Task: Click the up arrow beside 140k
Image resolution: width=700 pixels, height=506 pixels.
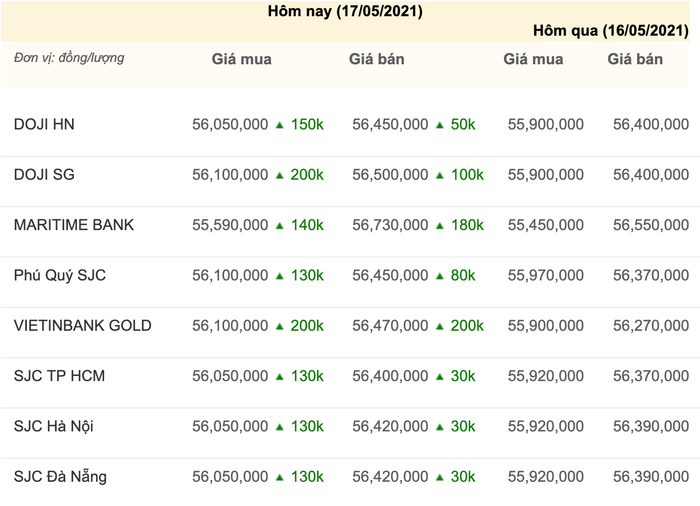Action: point(280,226)
